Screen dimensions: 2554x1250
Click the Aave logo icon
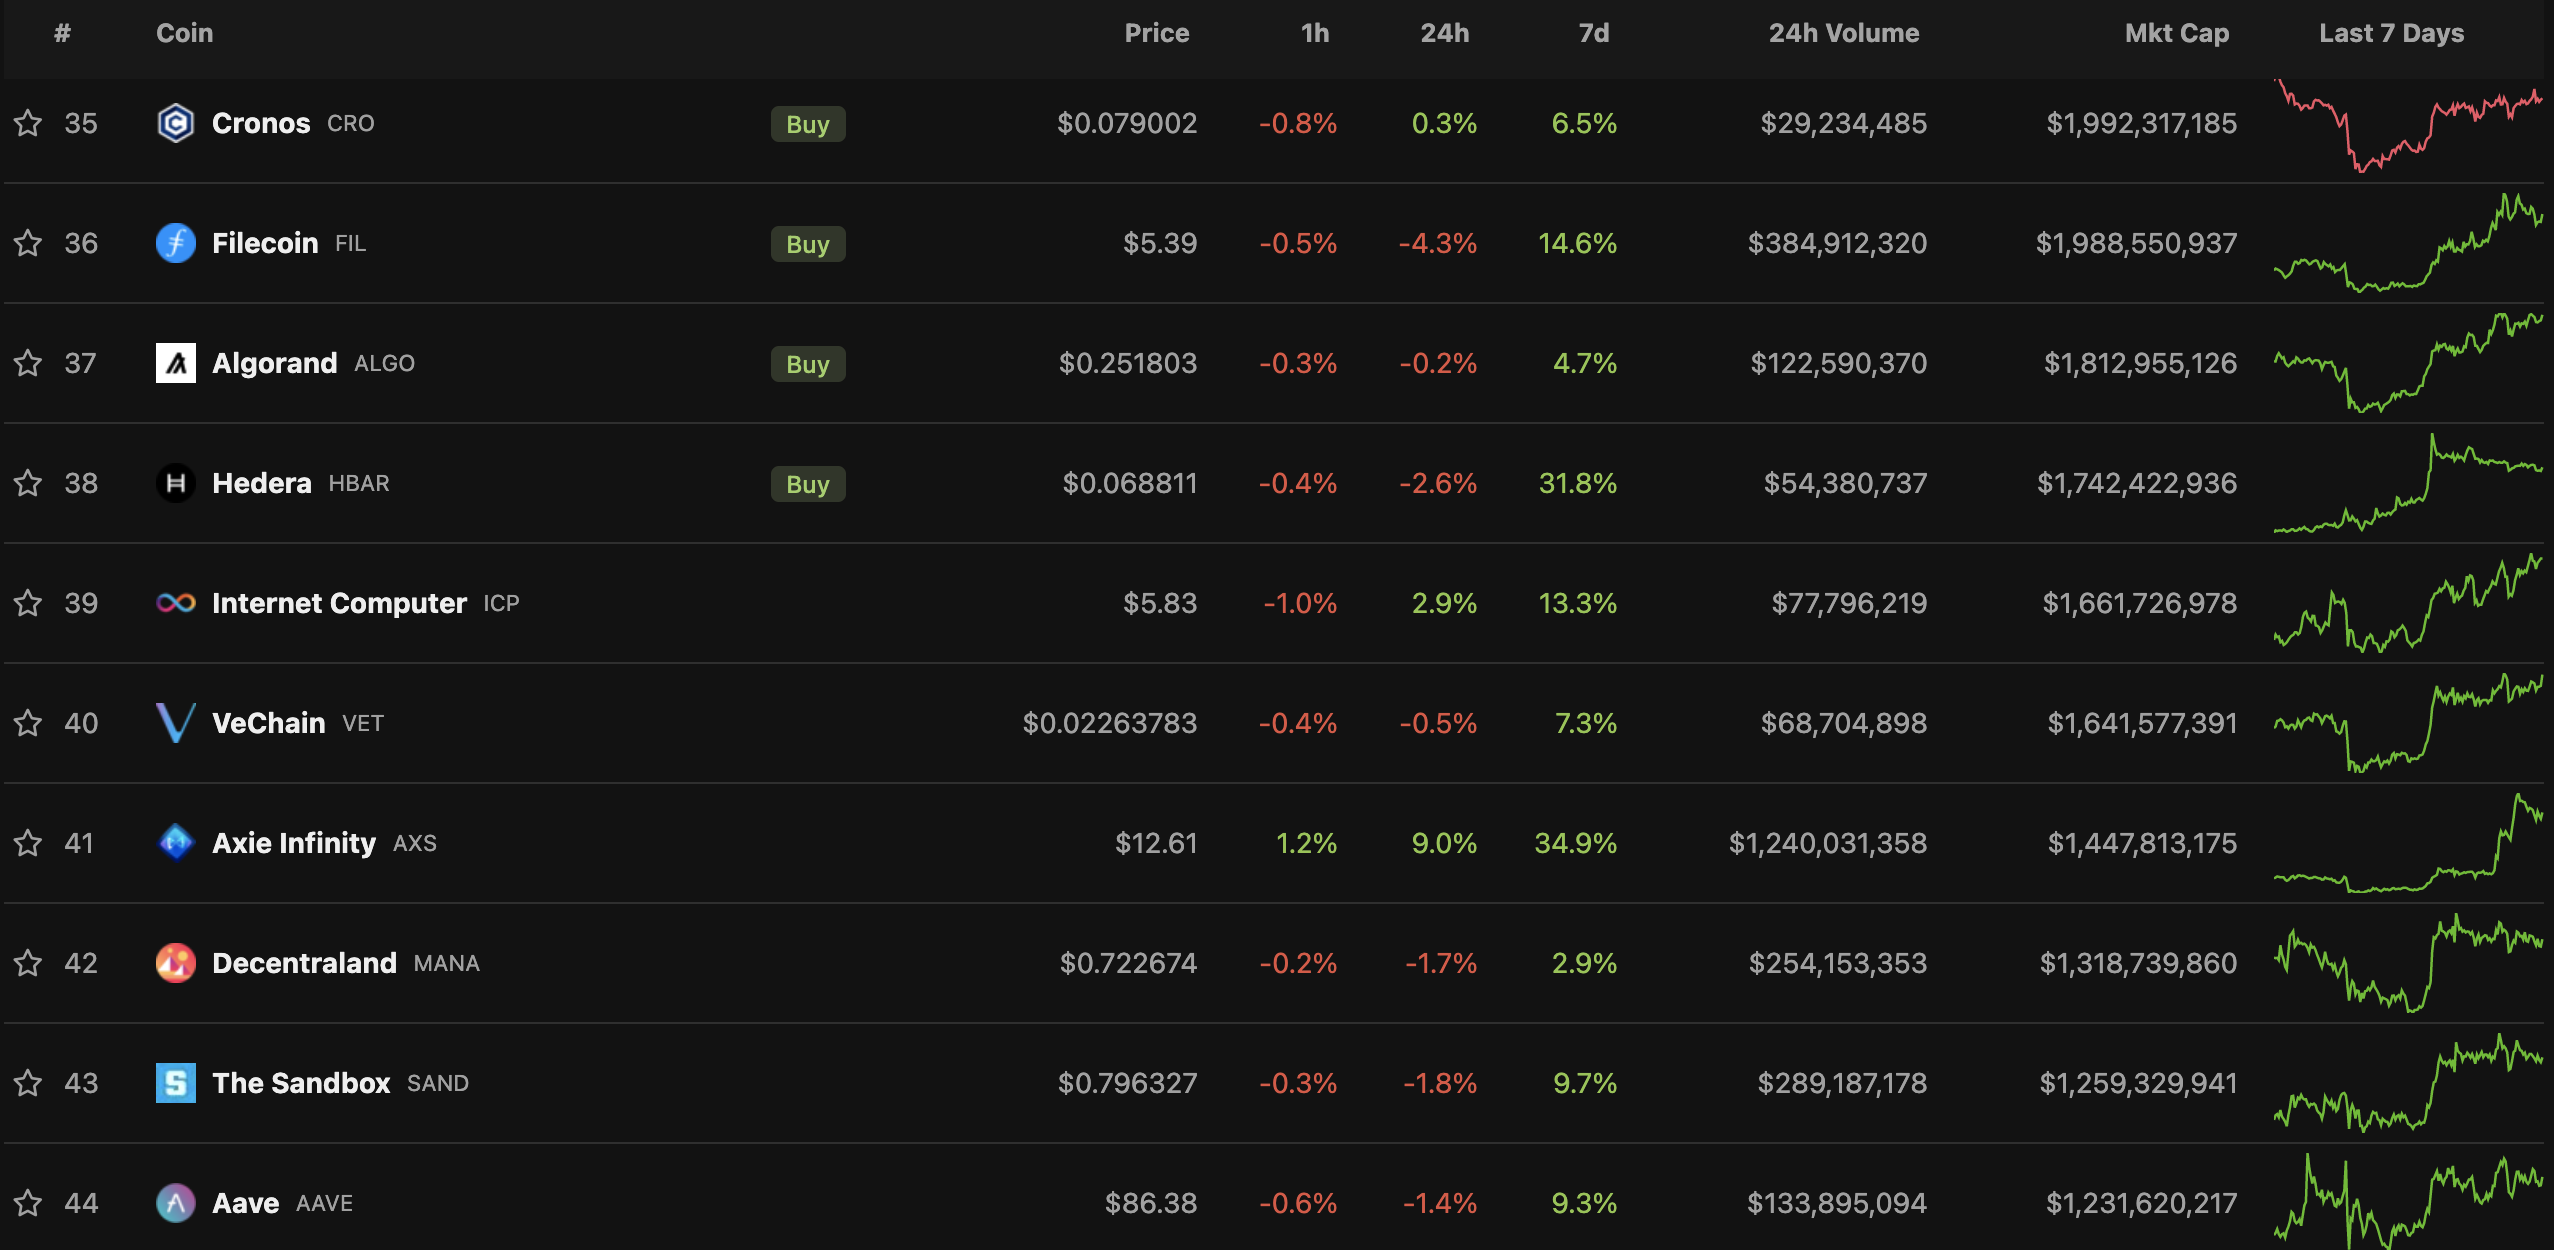[176, 1203]
